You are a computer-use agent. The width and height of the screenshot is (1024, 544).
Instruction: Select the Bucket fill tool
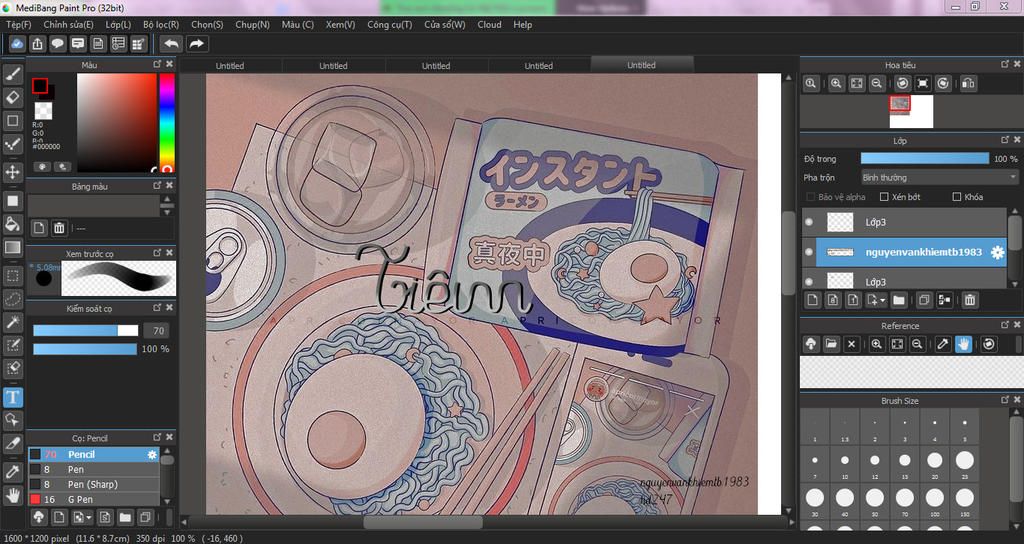tap(12, 224)
